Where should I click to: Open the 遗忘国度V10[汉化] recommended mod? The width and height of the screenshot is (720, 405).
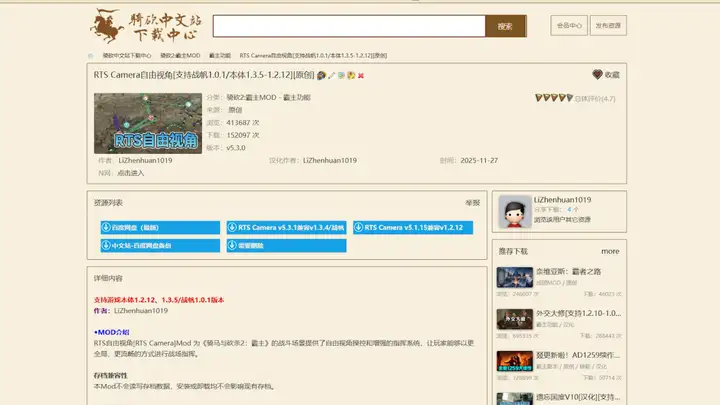(x=578, y=397)
